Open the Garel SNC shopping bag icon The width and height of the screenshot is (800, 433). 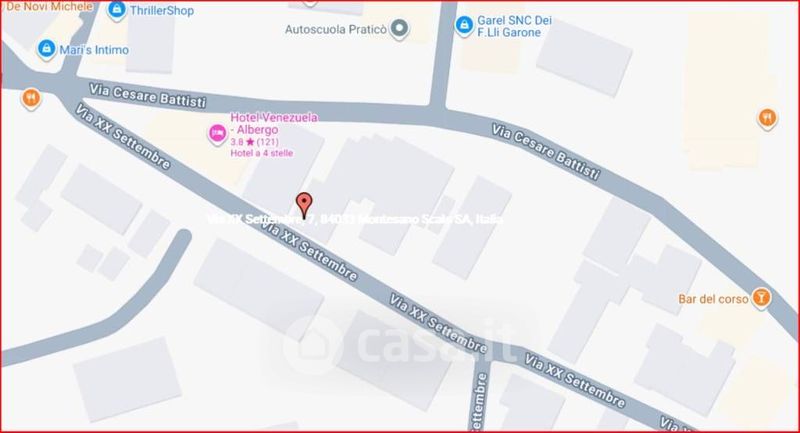click(464, 26)
